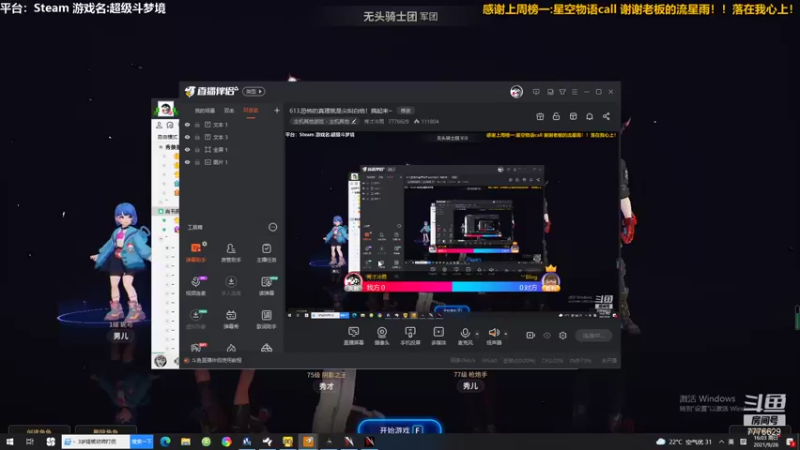Add a 摄像头 camera source
Image resolution: width=800 pixels, height=450 pixels.
click(x=382, y=336)
